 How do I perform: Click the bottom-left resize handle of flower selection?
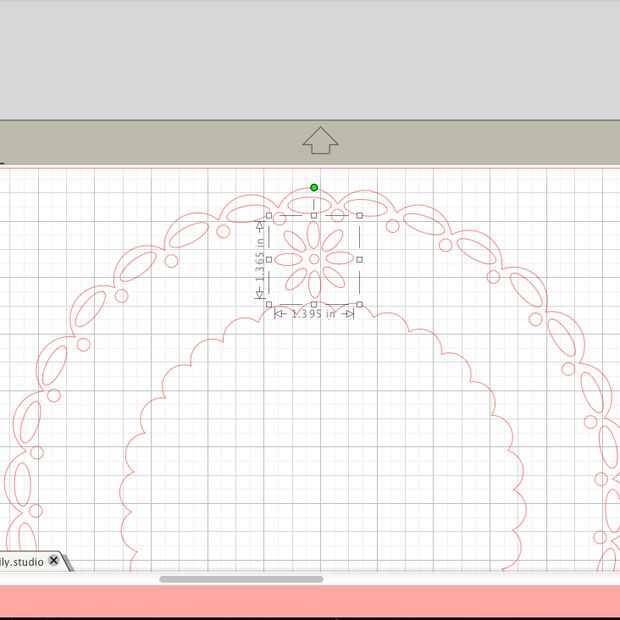pyautogui.click(x=269, y=304)
